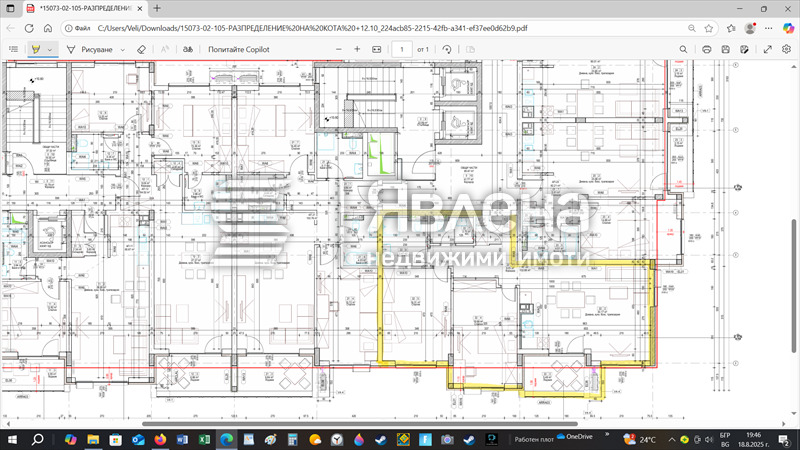This screenshot has width=800, height=450.
Task: Toggle the yellow highlighter tool
Action: pyautogui.click(x=36, y=49)
